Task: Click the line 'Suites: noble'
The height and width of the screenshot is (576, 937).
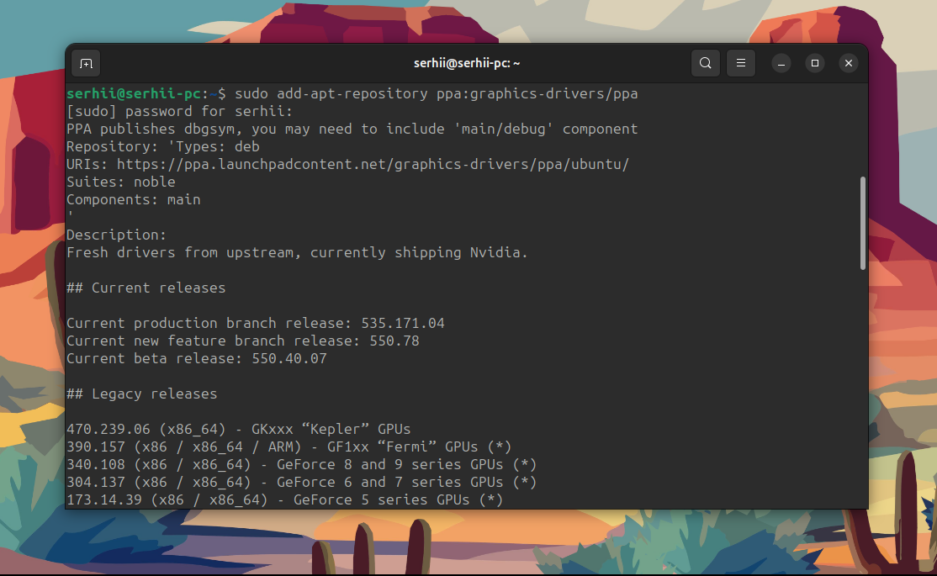Action: click(121, 182)
